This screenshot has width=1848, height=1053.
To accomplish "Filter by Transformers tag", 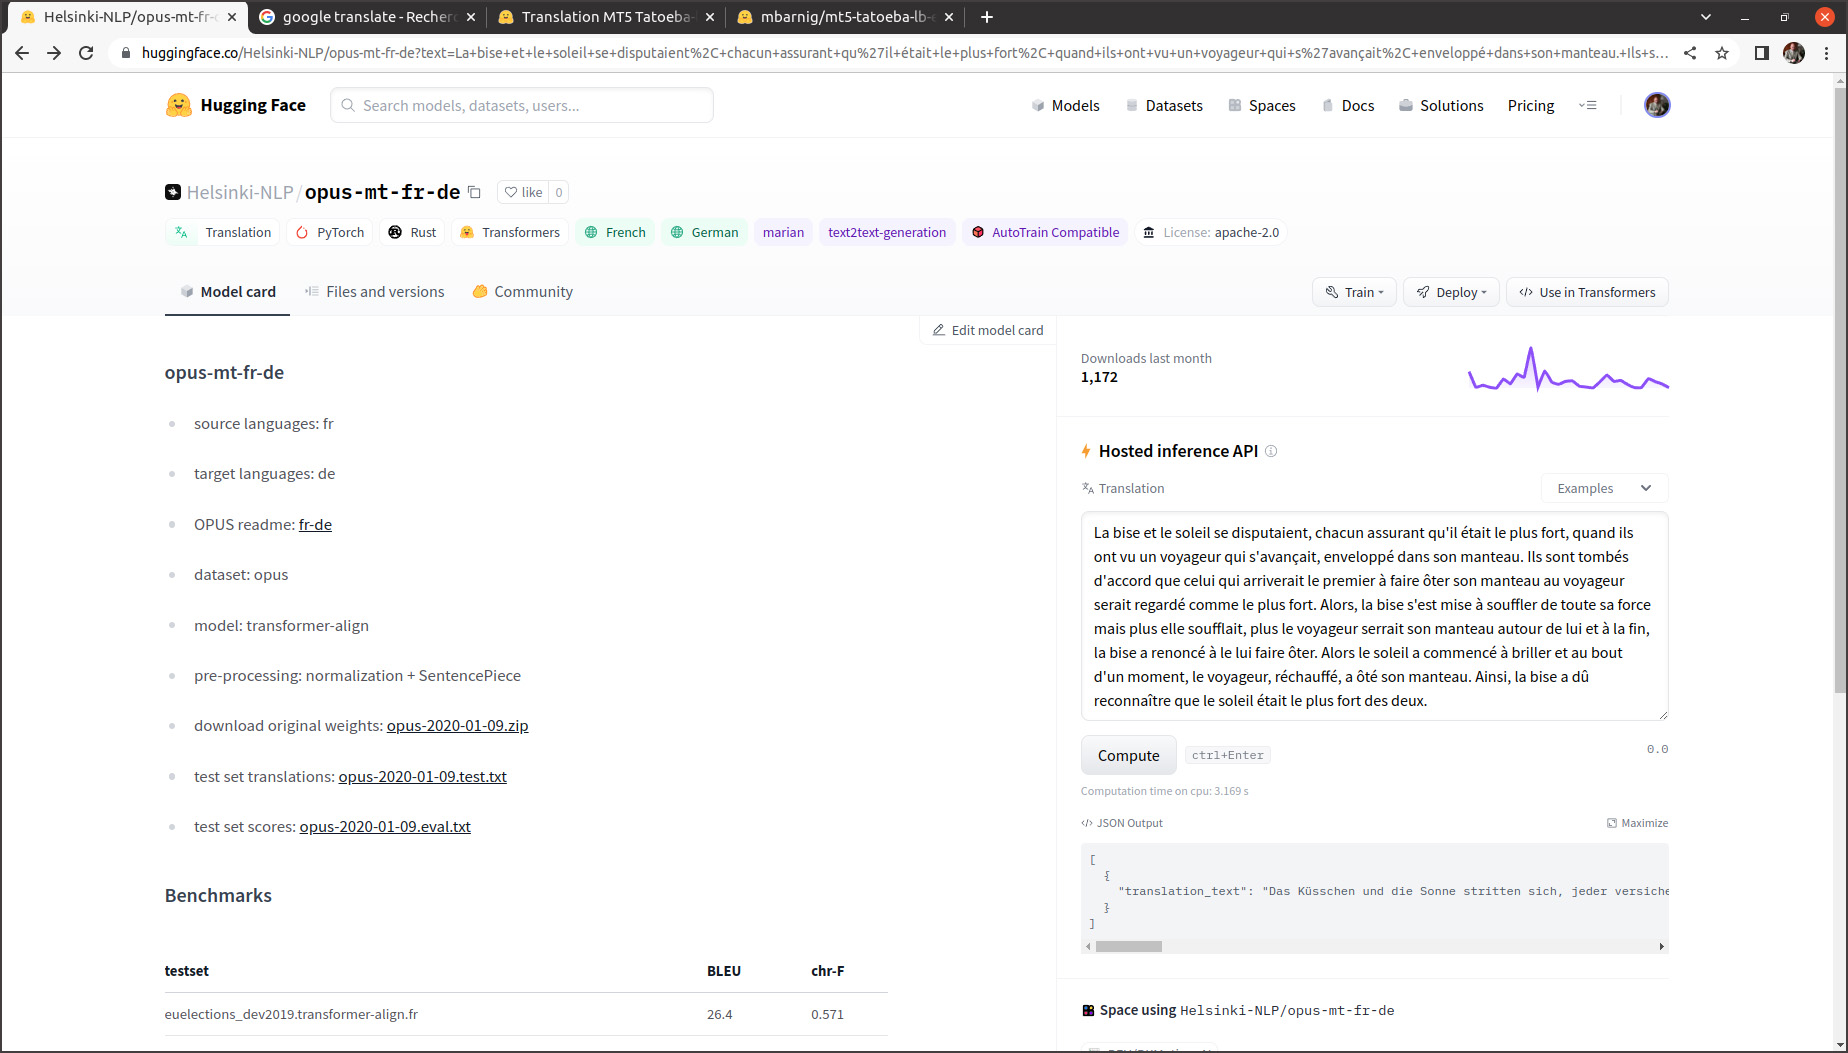I will click(x=510, y=232).
